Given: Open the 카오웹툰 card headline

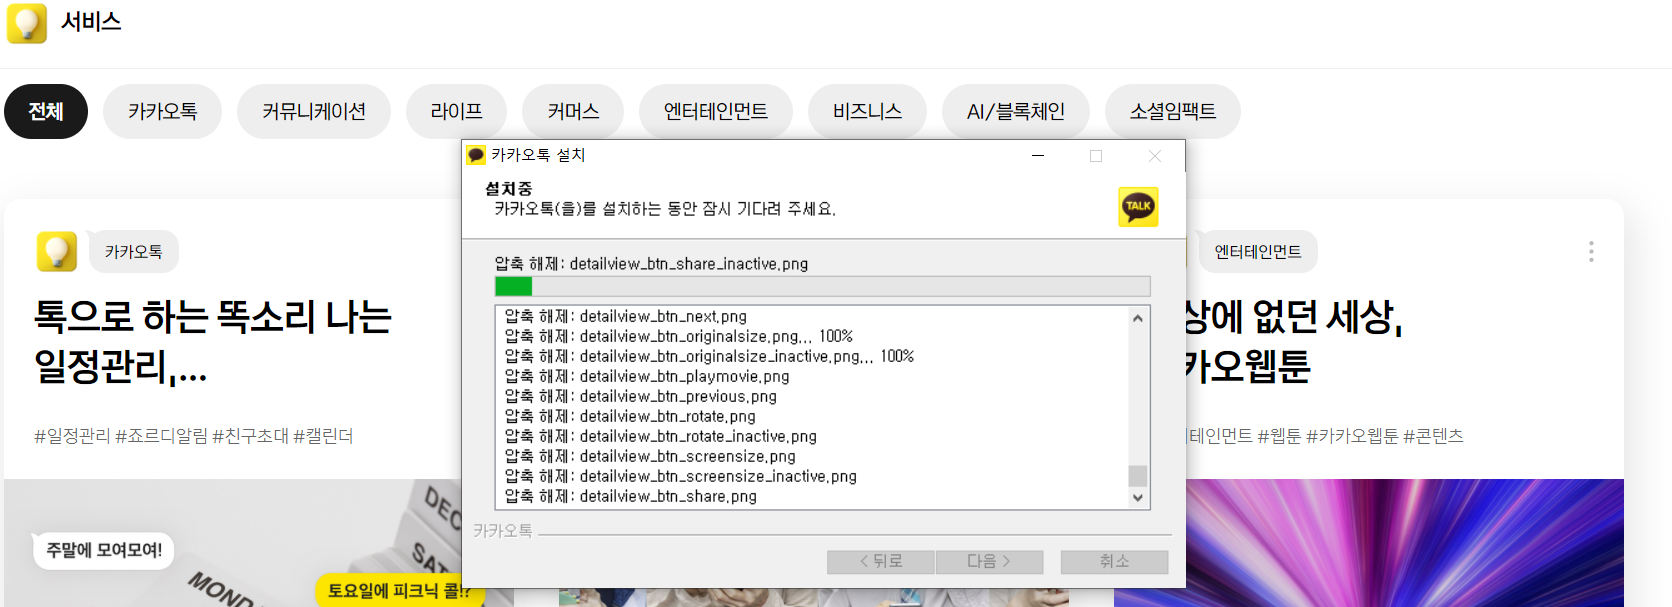Looking at the screenshot, I should pyautogui.click(x=1295, y=341).
